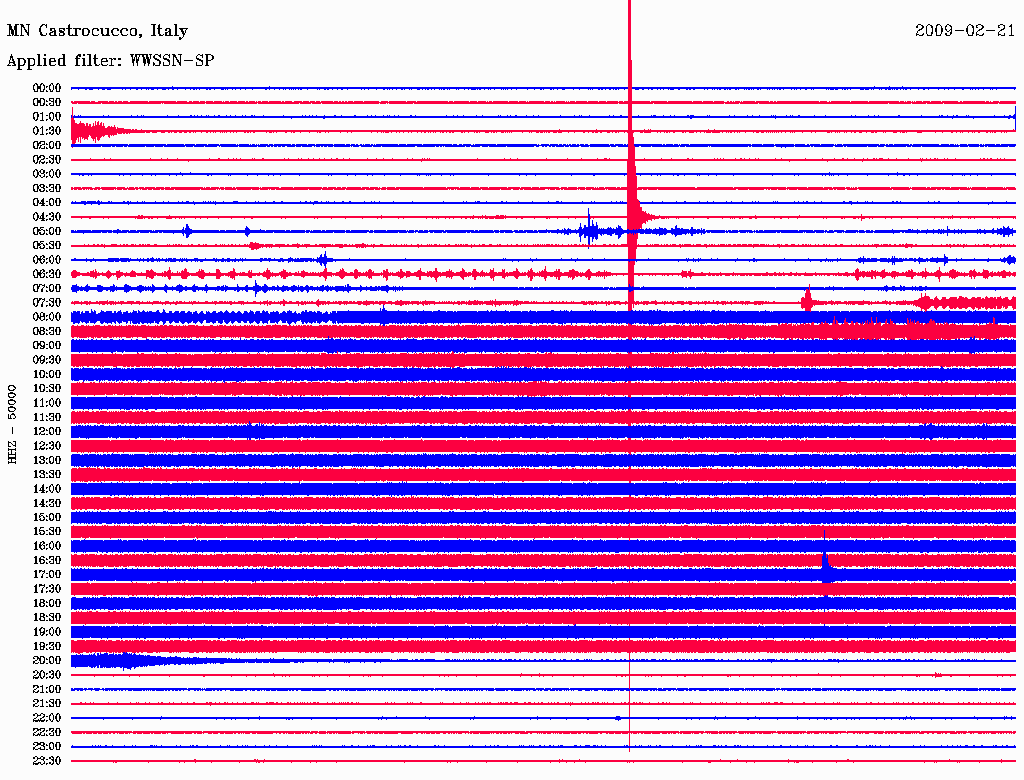1024x780 pixels.
Task: Select the 08:30 time label
Action: coord(47,331)
